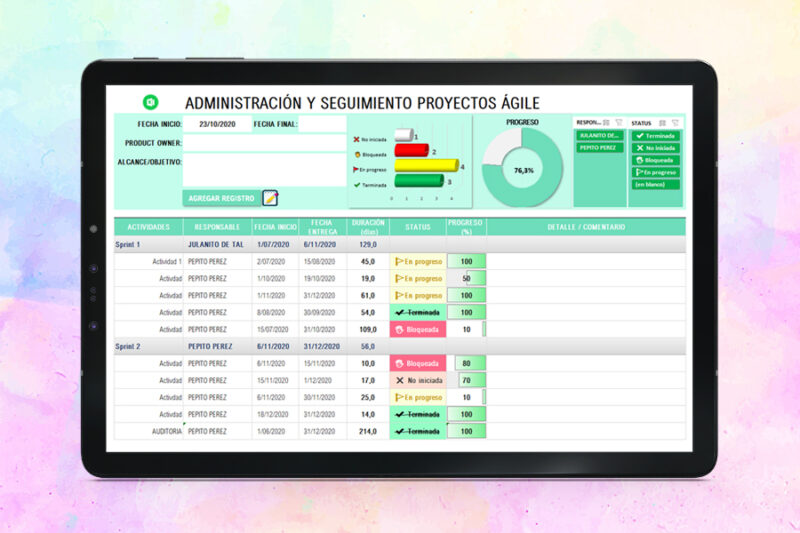This screenshot has width=800, height=533.
Task: Click En progreso status for duration 45,0 row
Action: (x=418, y=262)
